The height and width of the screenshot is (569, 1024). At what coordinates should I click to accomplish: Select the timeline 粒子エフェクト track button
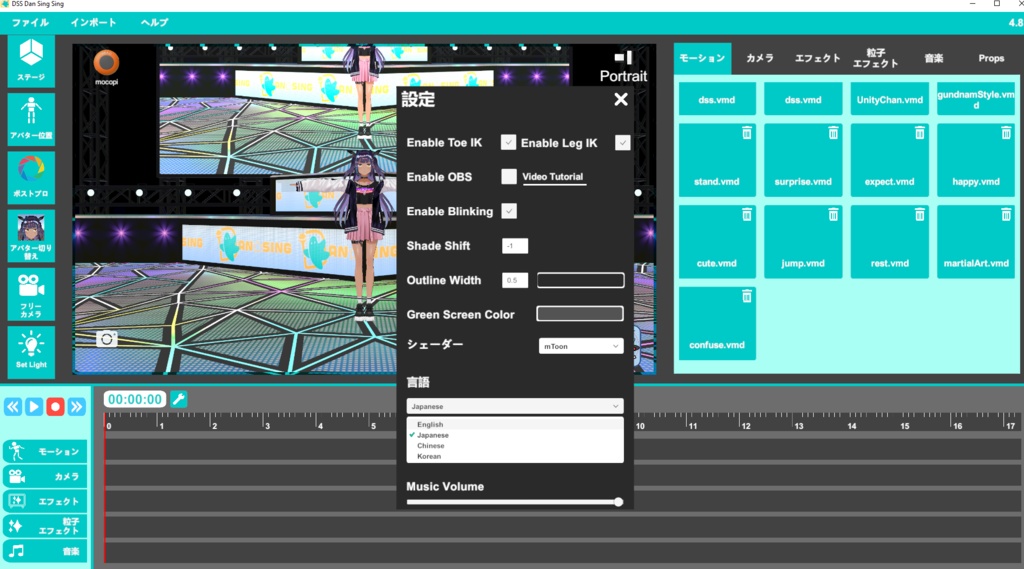[45, 526]
